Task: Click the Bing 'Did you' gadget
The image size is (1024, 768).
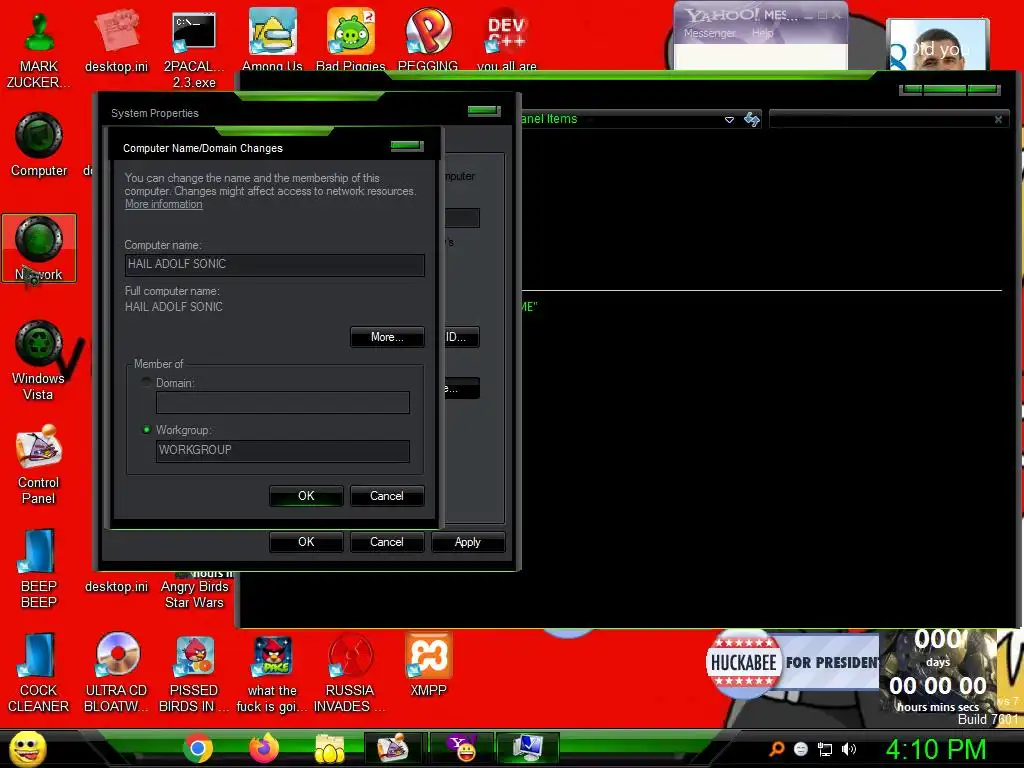Action: pos(938,44)
